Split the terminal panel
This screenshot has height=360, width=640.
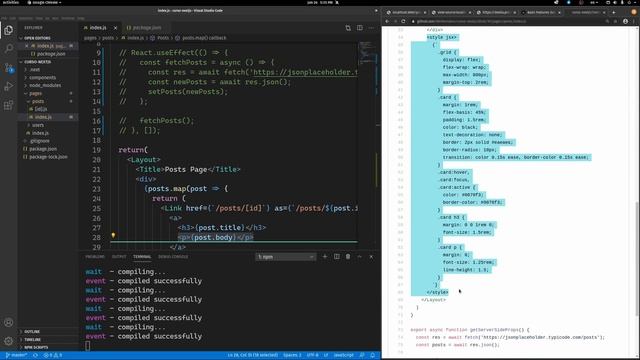coord(336,257)
